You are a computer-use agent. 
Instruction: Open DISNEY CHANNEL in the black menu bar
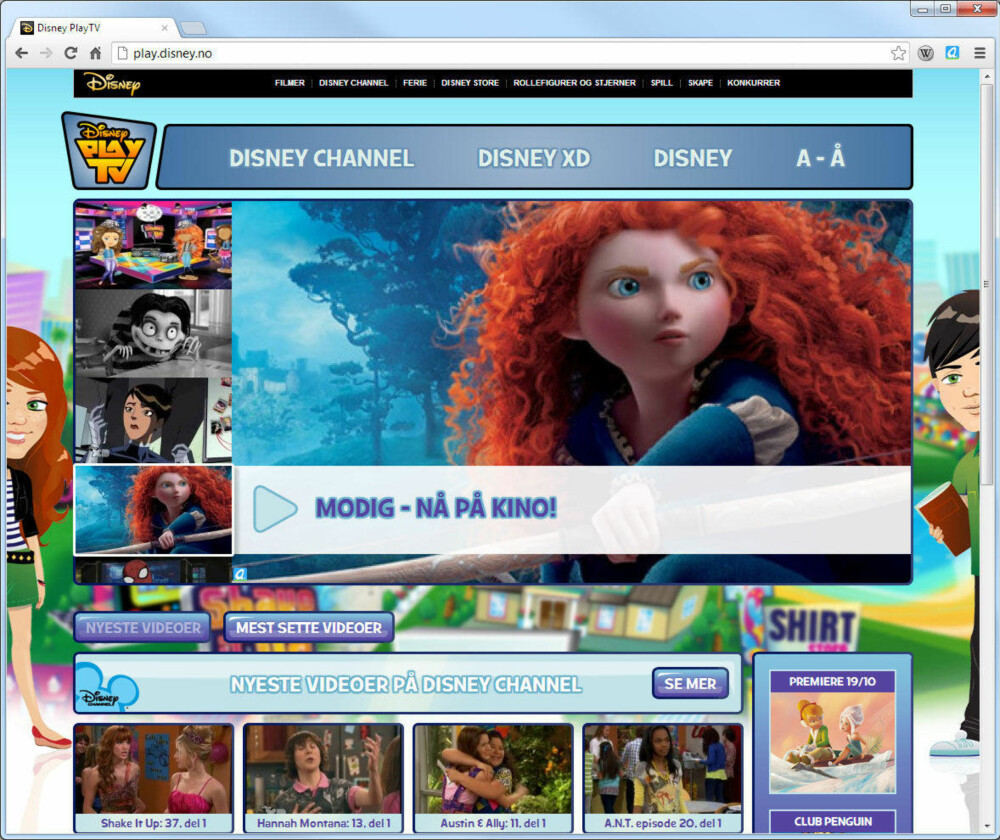point(353,83)
